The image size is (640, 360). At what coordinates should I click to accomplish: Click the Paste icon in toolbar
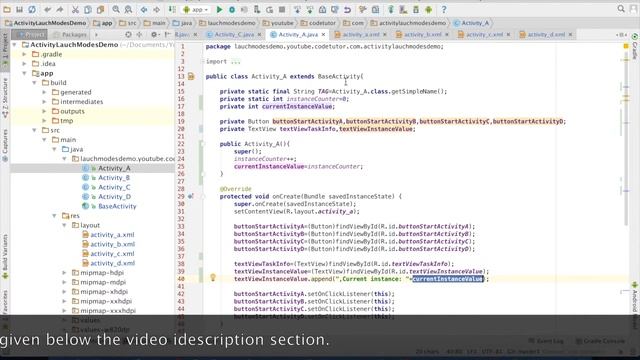tap(100, 9)
